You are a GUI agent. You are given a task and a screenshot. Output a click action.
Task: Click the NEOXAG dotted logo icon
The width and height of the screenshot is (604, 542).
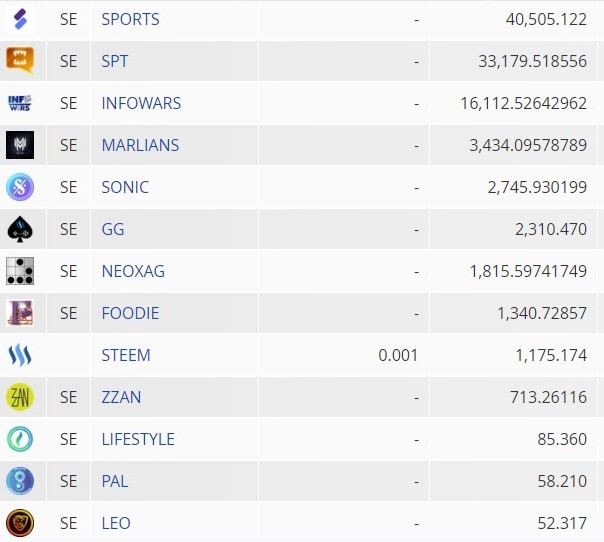point(20,271)
